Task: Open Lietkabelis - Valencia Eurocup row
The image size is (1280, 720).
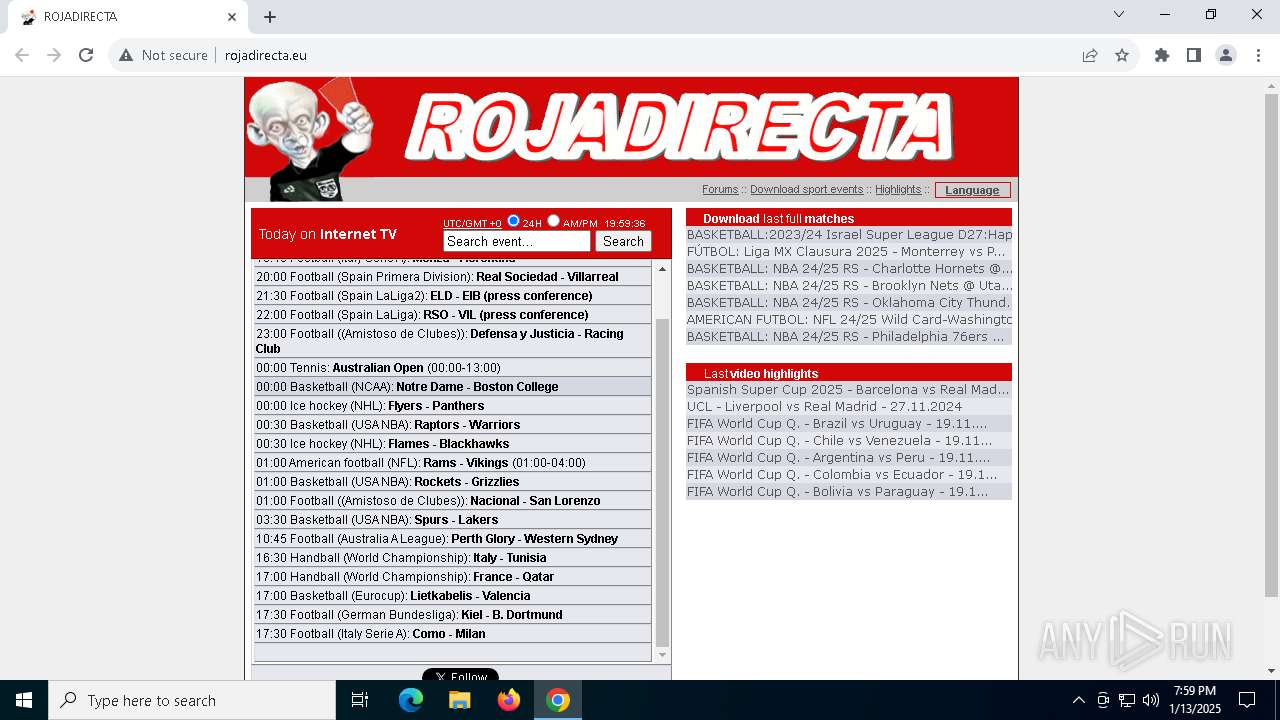Action: [452, 596]
